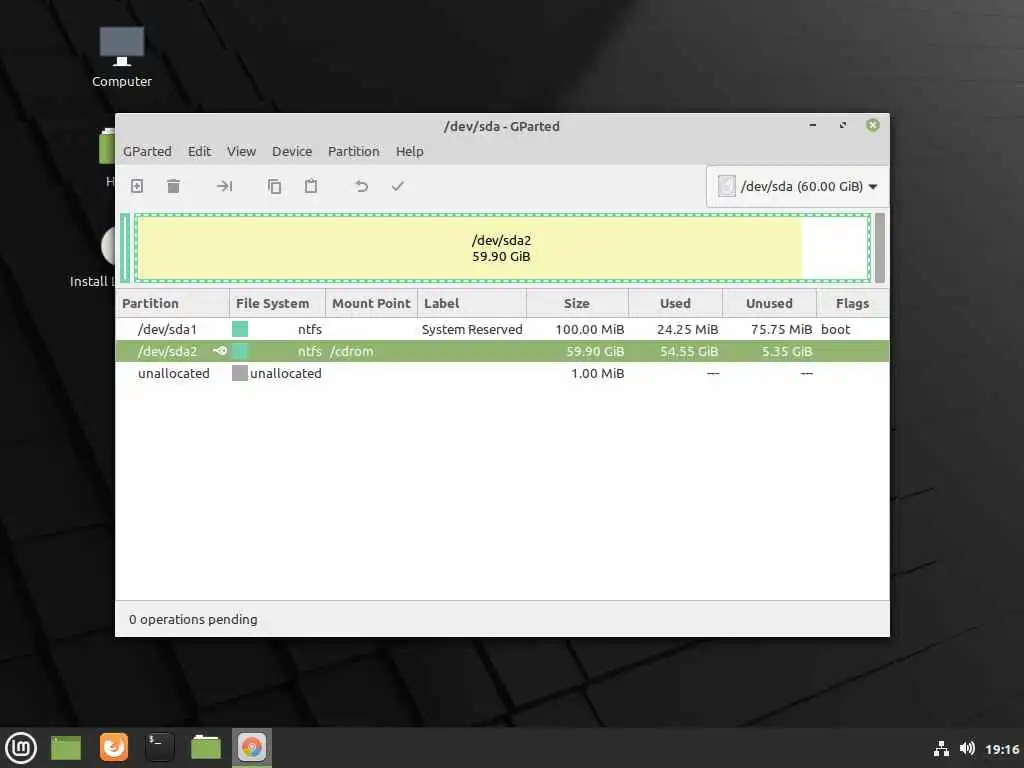Screen dimensions: 1024x768
Task: Click the Resize/Move toolbar icon
Action: tap(224, 186)
